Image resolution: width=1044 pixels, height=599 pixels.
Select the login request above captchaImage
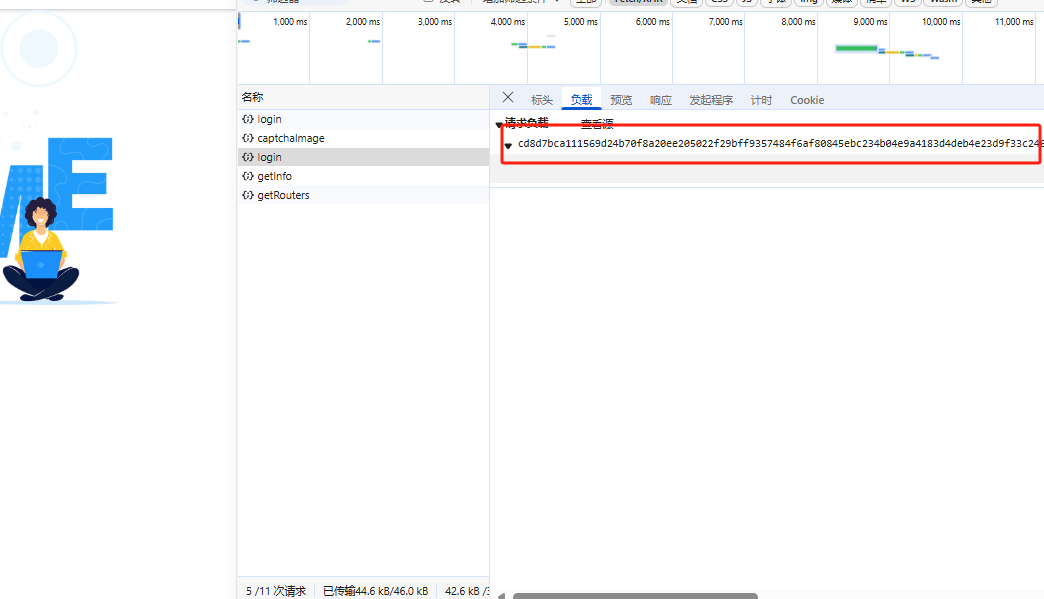364,119
